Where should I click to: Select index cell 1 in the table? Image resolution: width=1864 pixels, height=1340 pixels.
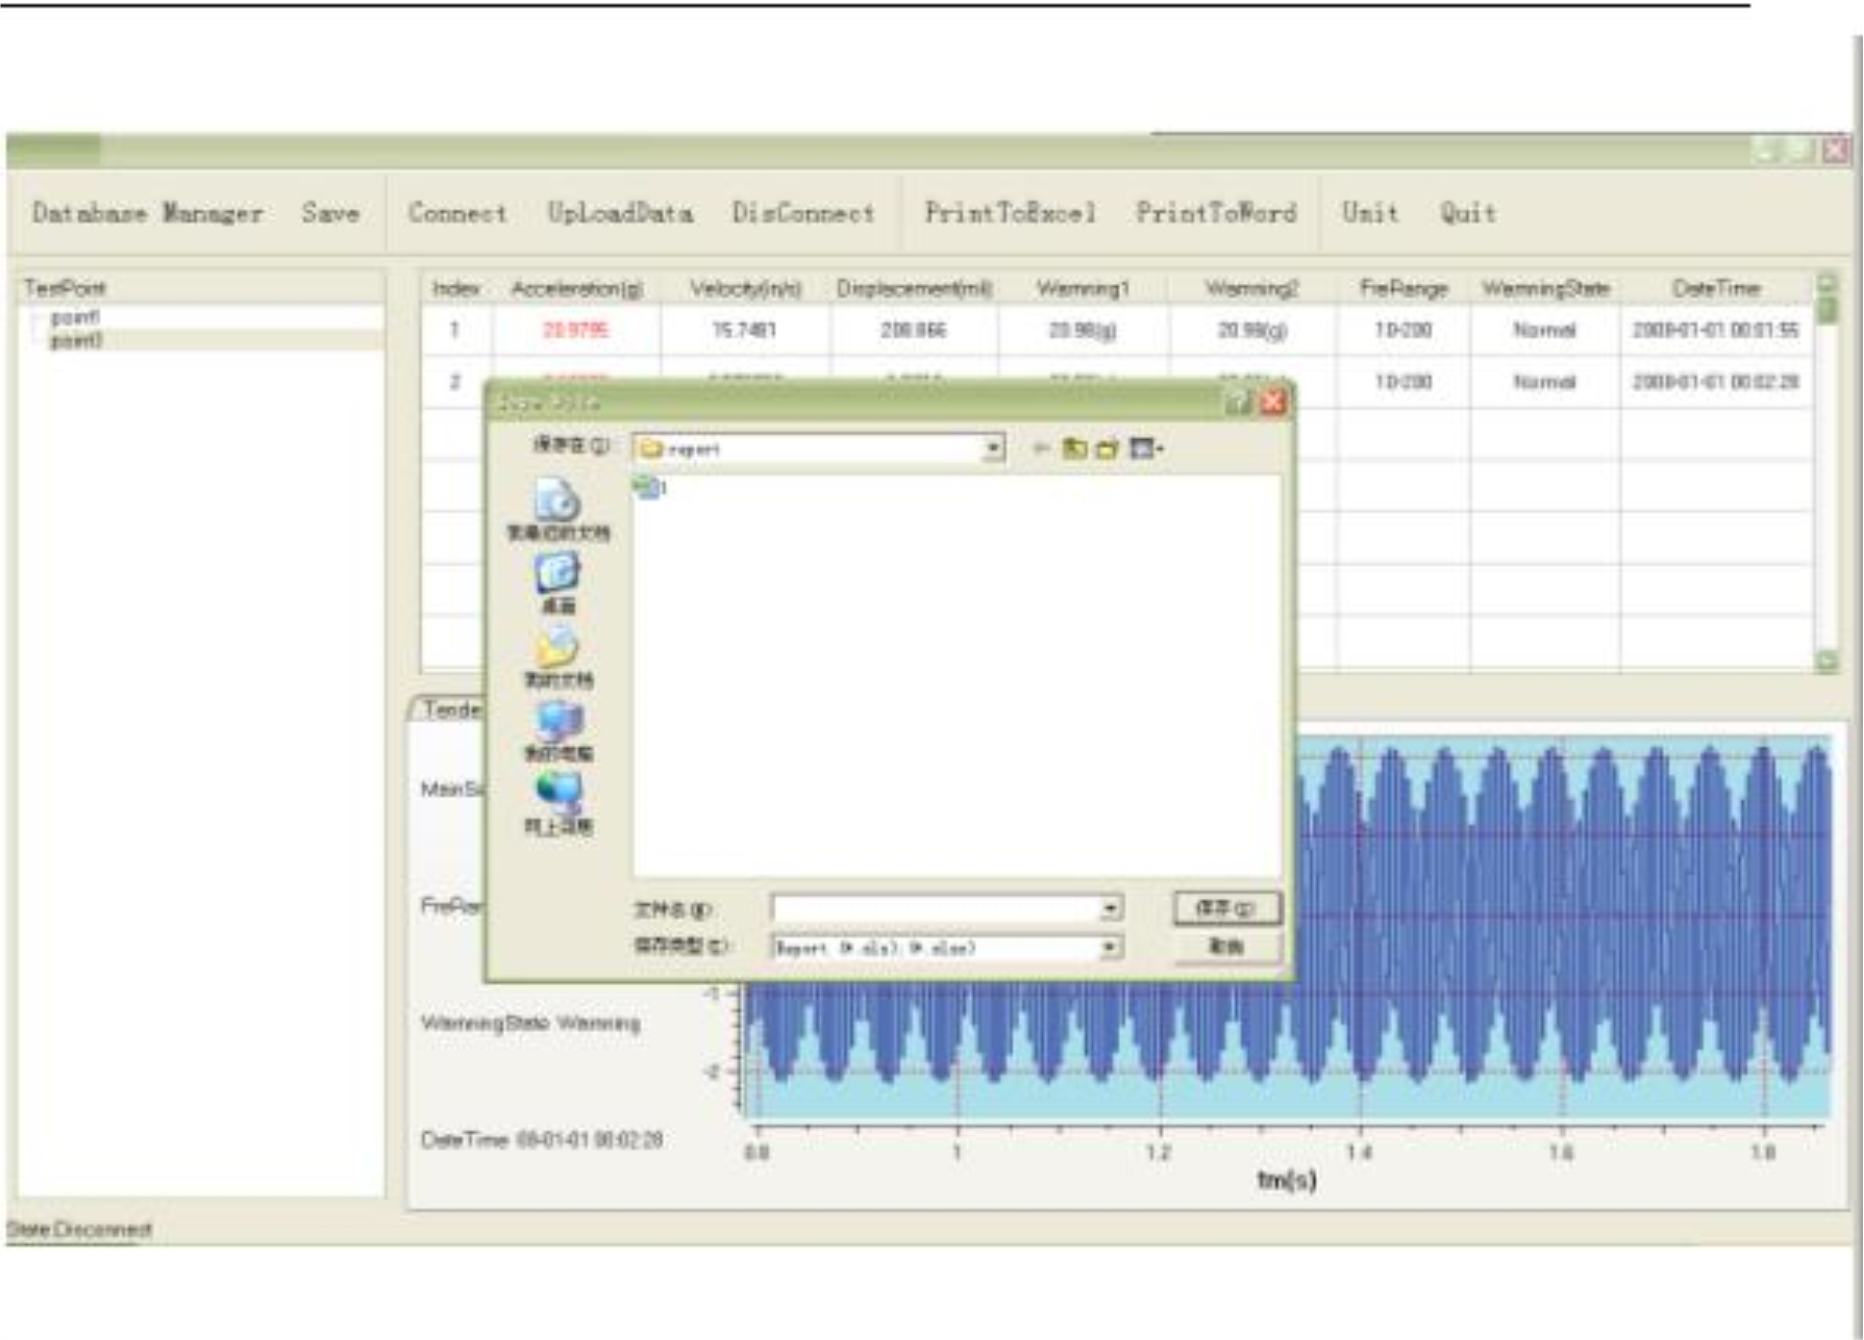tap(455, 330)
